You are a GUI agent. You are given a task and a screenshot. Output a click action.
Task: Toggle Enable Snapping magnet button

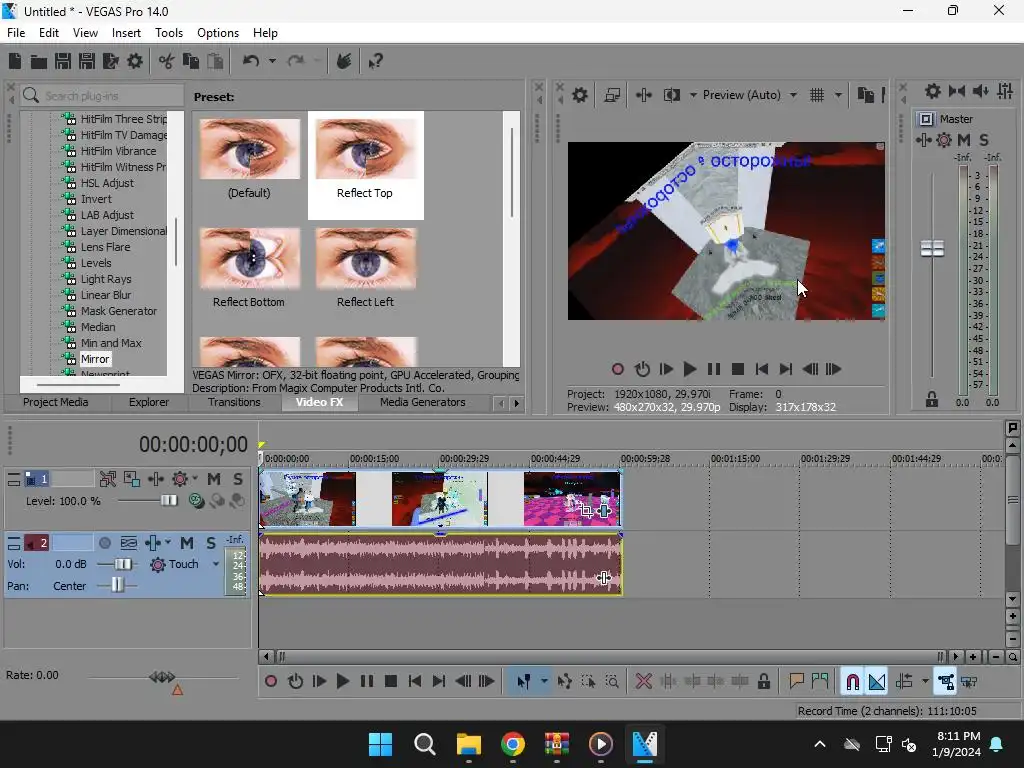(852, 682)
